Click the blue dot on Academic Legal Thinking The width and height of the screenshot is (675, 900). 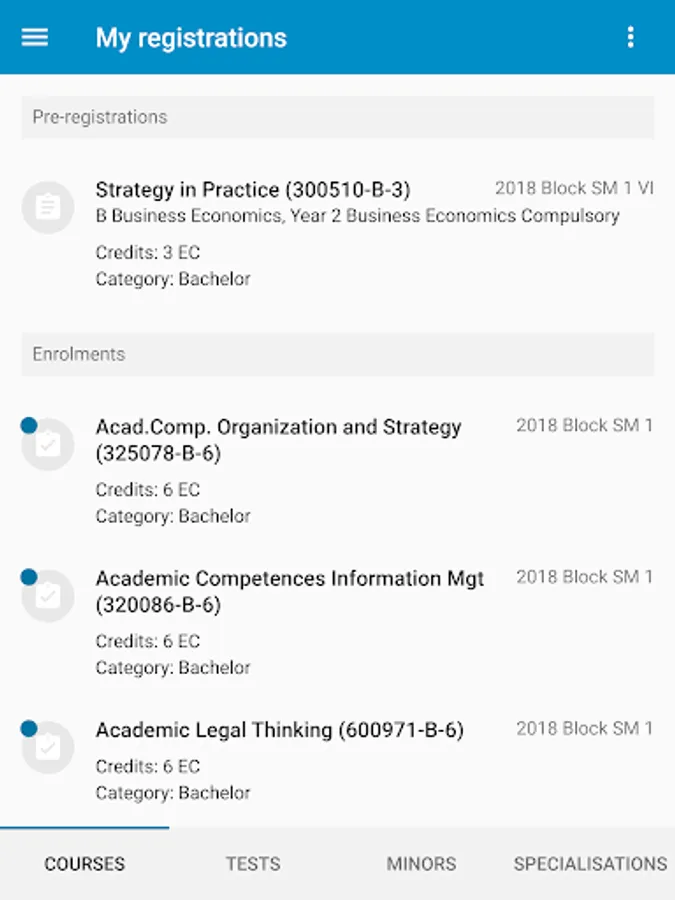(29, 728)
